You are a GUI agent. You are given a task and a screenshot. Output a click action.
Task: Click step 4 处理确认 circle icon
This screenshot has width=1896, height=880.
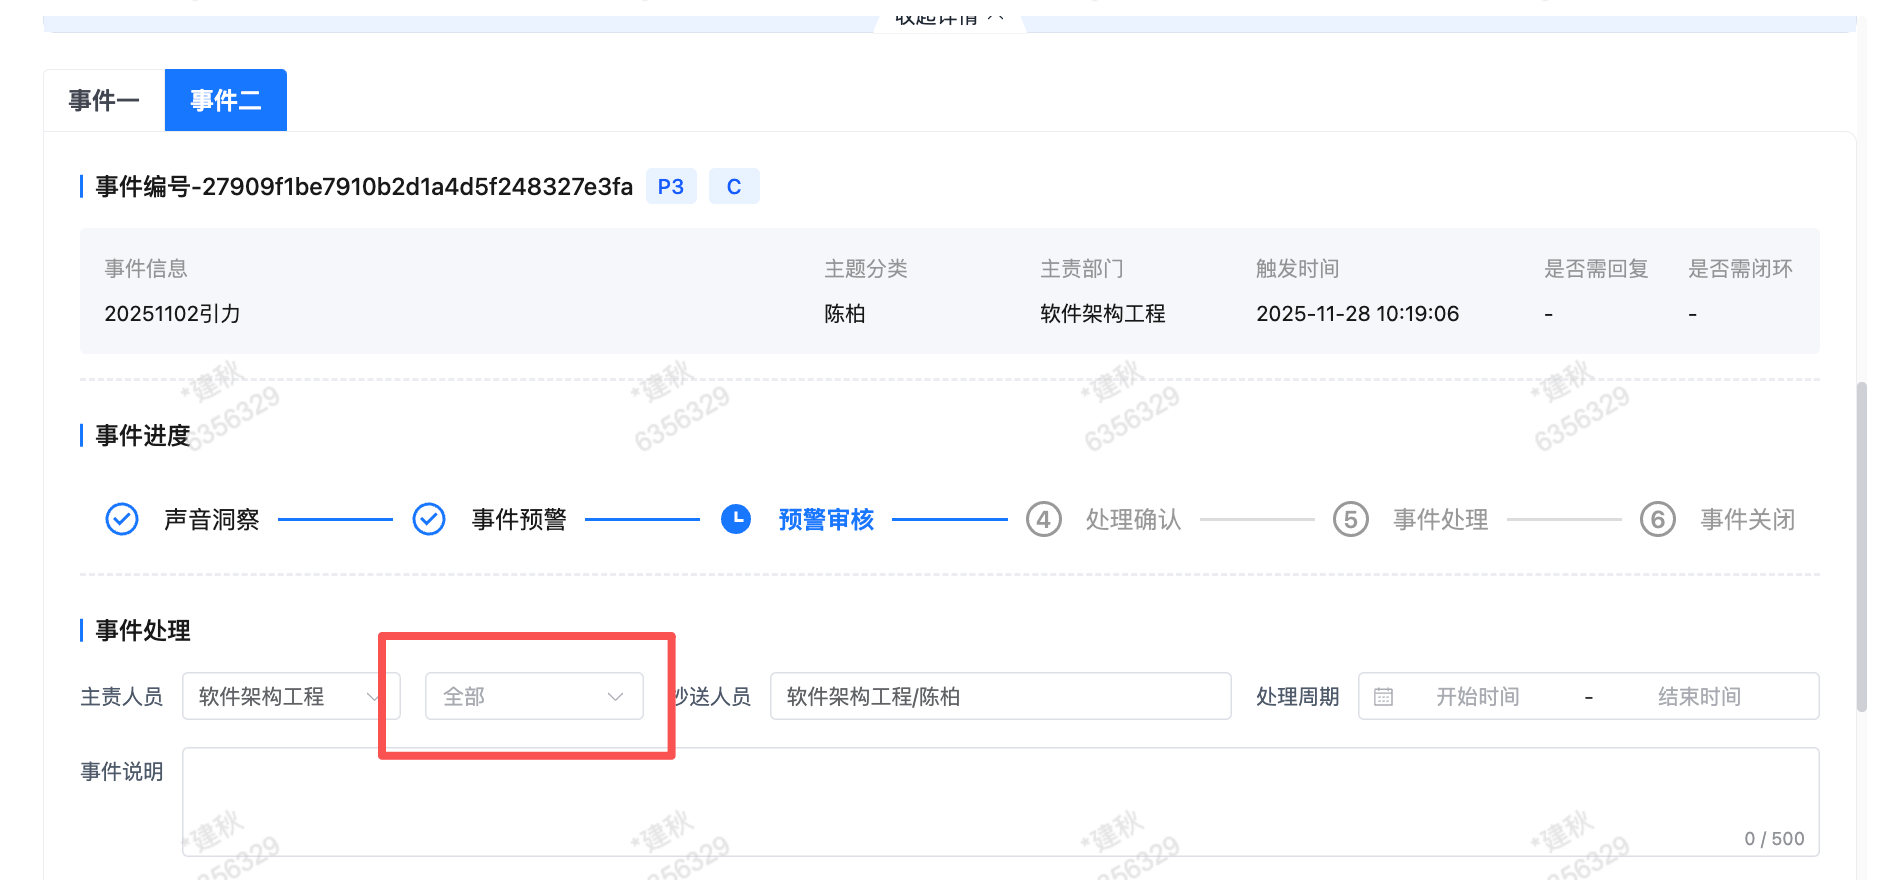point(1043,519)
